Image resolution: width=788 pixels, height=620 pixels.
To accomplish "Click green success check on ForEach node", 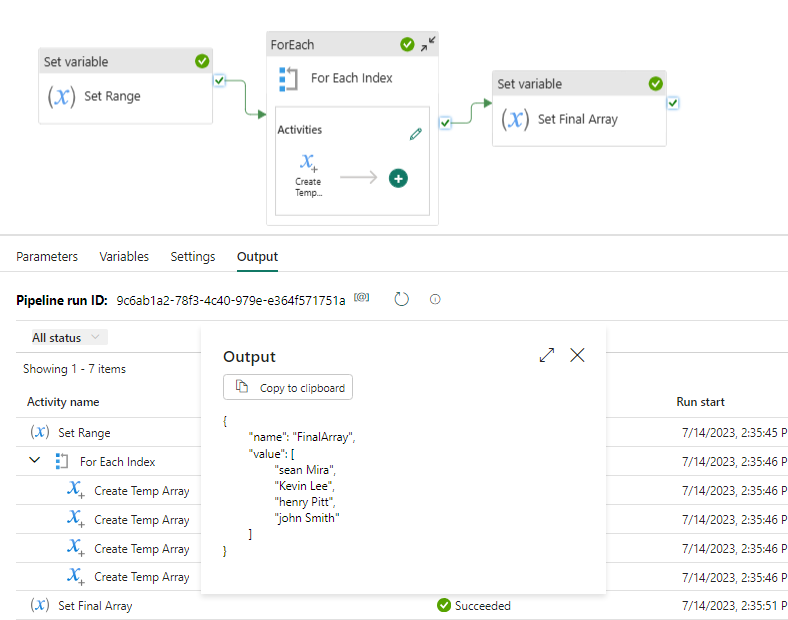I will point(407,44).
